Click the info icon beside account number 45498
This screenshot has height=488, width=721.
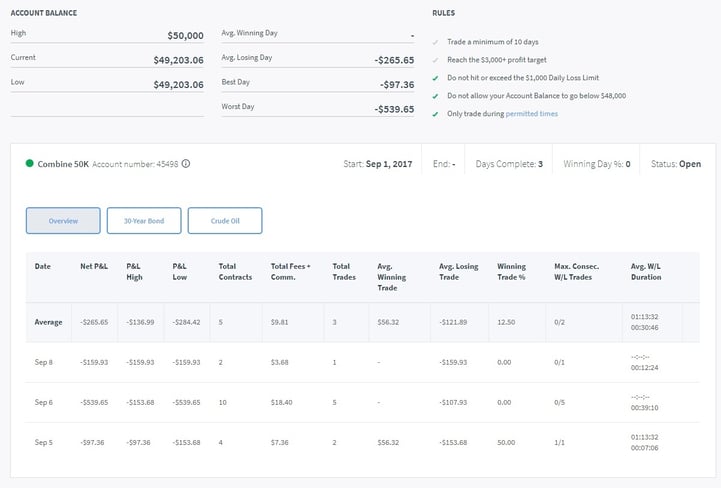coord(186,163)
